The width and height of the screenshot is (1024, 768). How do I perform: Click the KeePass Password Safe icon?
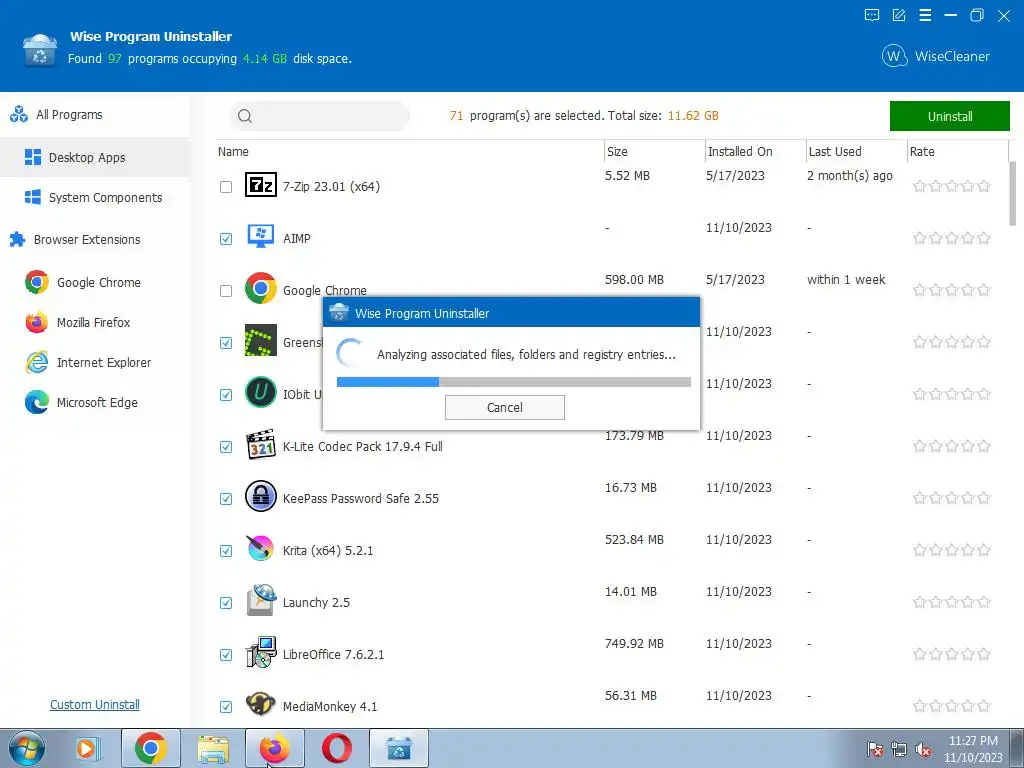pyautogui.click(x=261, y=496)
